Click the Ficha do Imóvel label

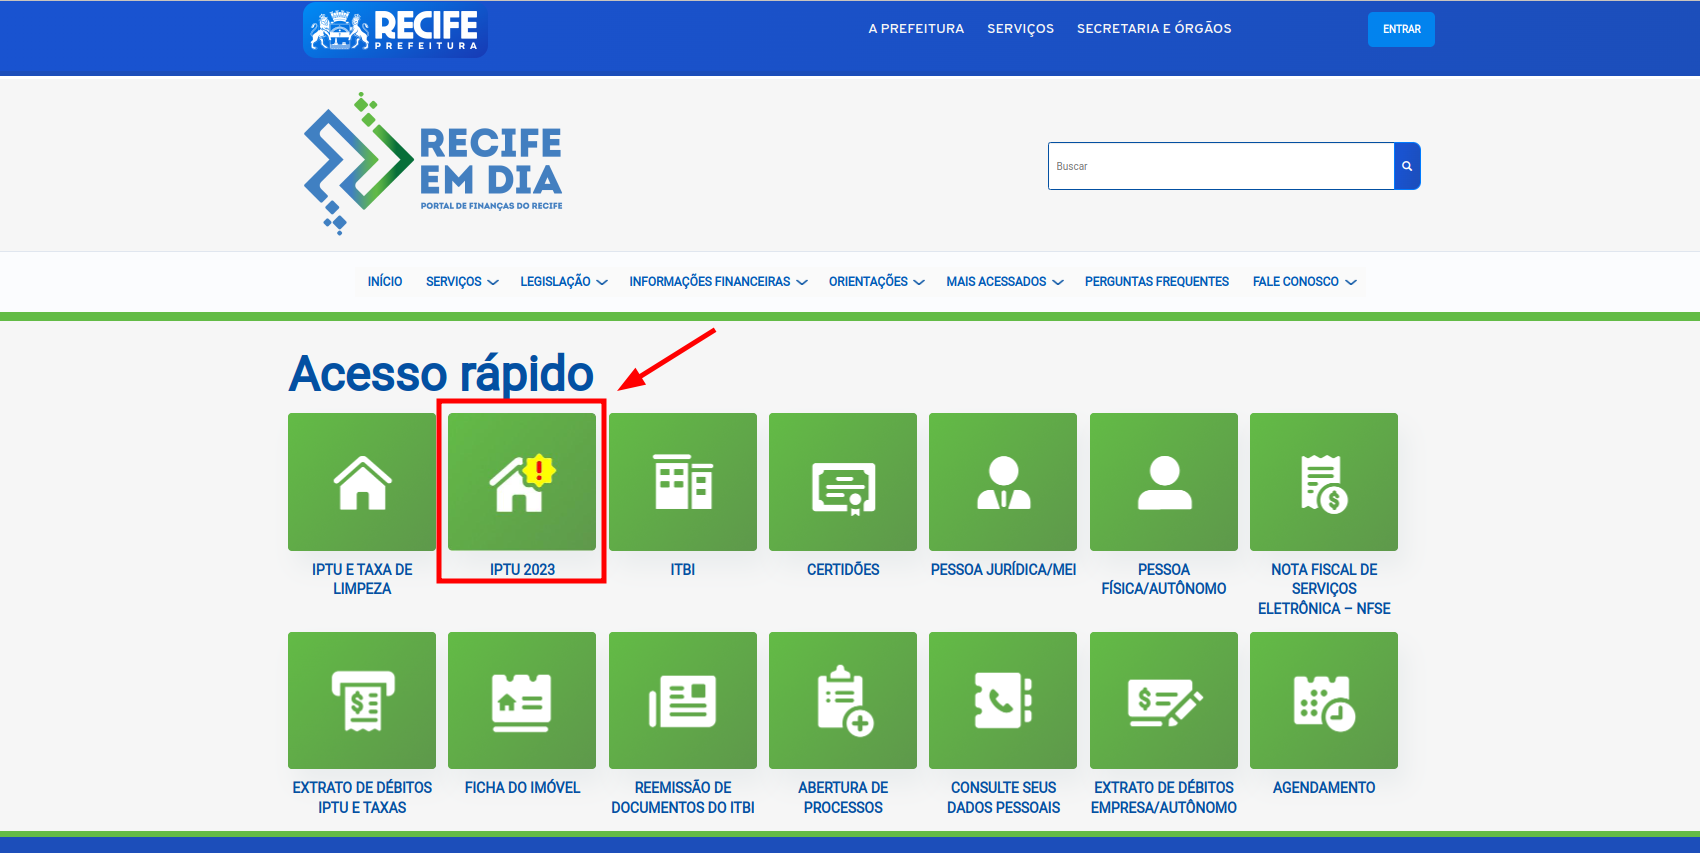click(x=522, y=788)
